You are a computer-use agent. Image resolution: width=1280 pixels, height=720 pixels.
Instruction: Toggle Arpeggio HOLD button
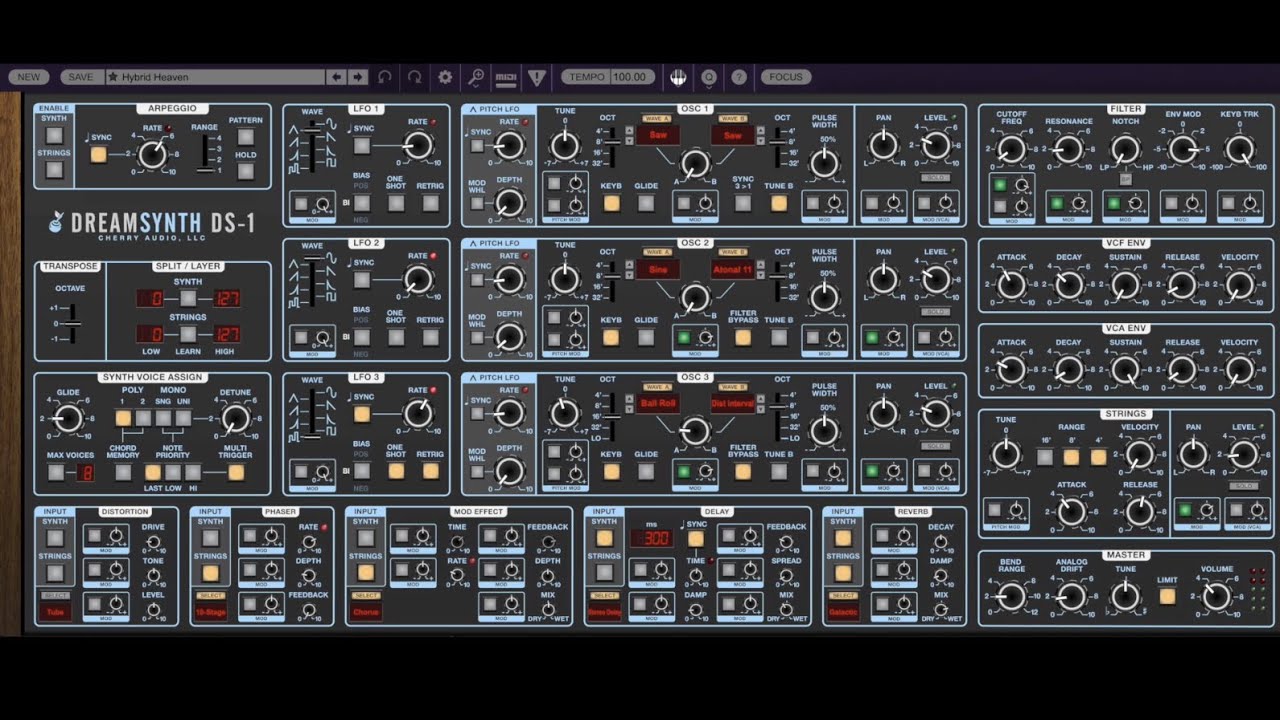[x=245, y=171]
